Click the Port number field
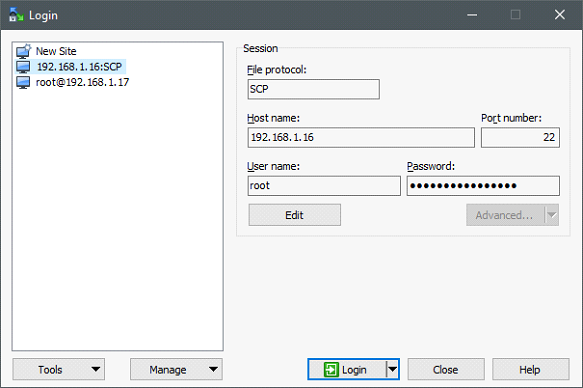This screenshot has height=388, width=583. pos(520,138)
